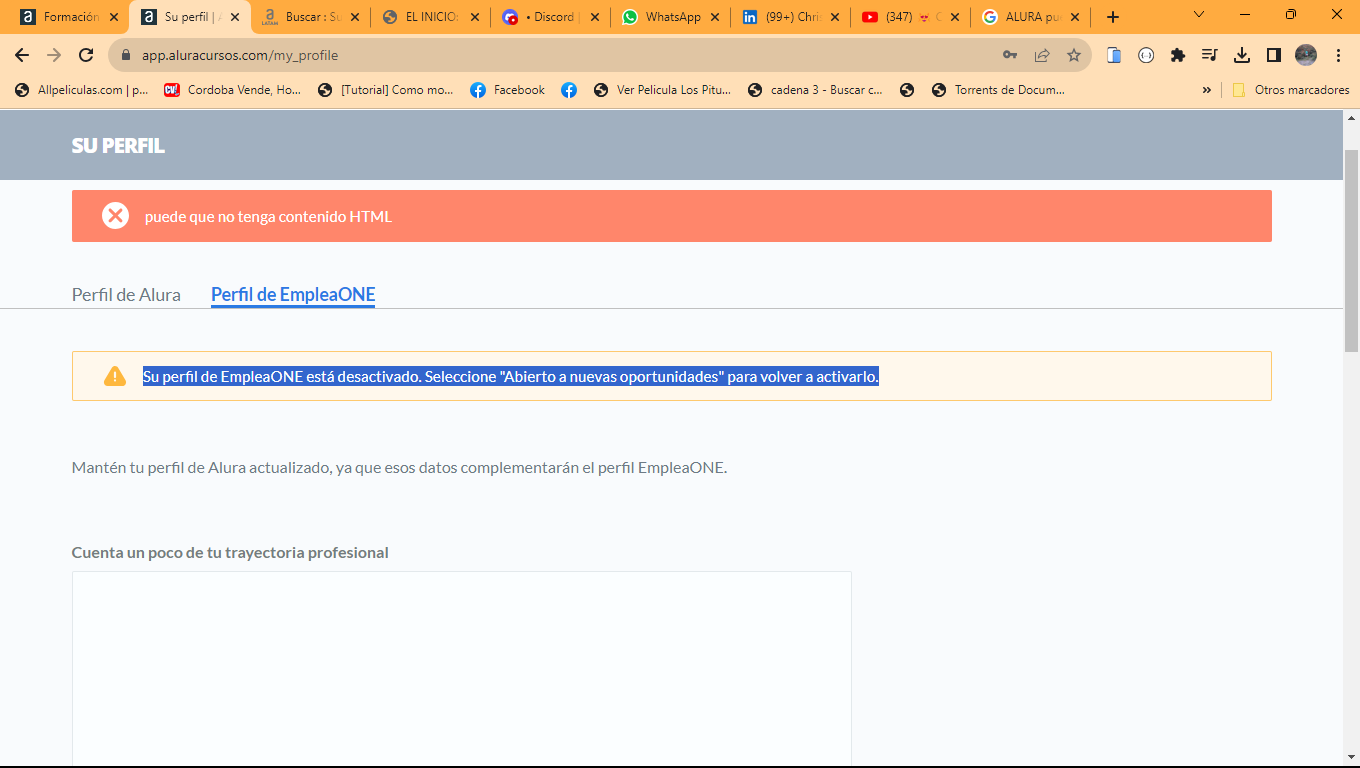Open the Extensions puzzle piece menu
This screenshot has width=1360, height=768.
(1178, 55)
